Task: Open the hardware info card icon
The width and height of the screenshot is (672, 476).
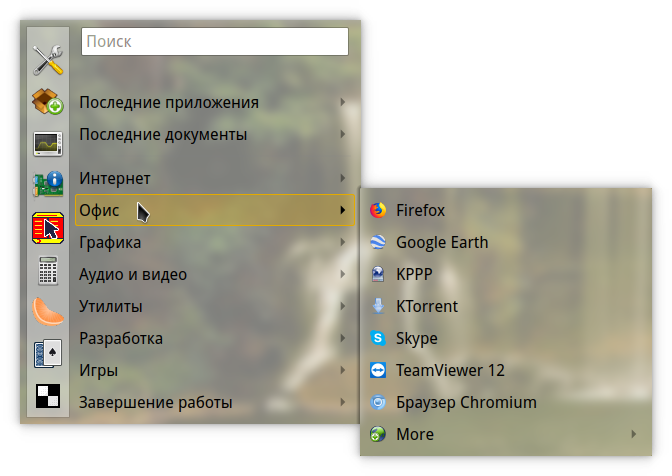Action: (48, 184)
